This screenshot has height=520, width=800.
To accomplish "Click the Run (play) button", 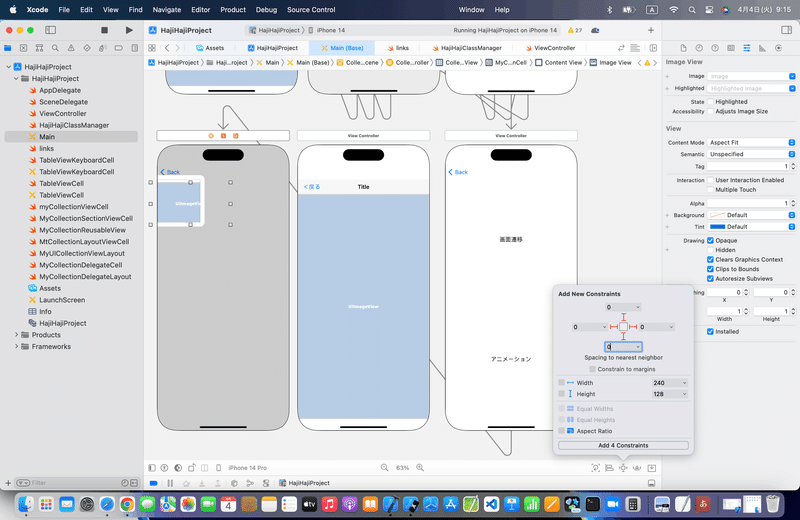I will (x=129, y=30).
